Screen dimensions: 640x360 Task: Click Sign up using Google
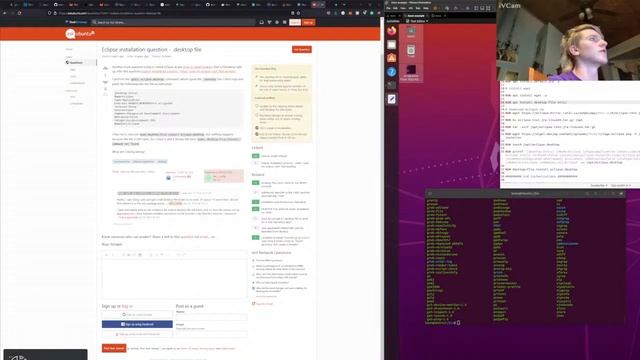tap(137, 314)
